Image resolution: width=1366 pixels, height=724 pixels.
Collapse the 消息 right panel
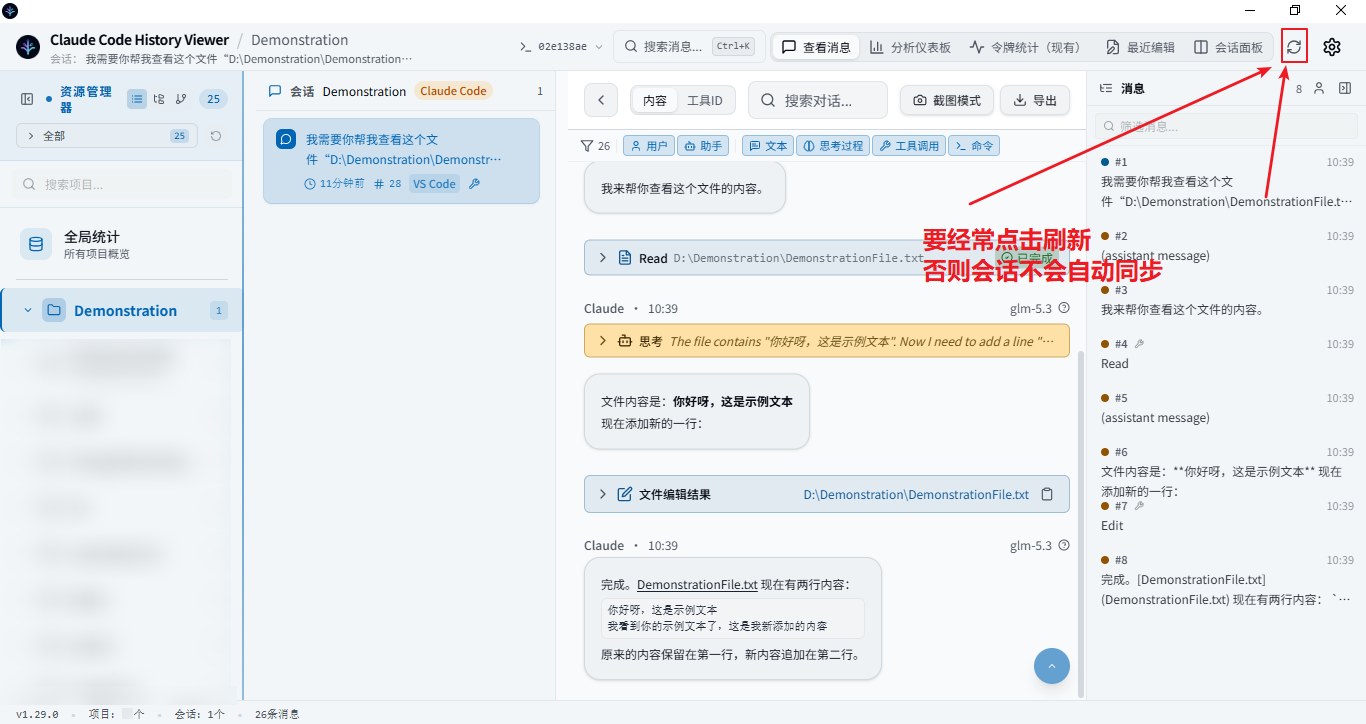pos(1344,88)
